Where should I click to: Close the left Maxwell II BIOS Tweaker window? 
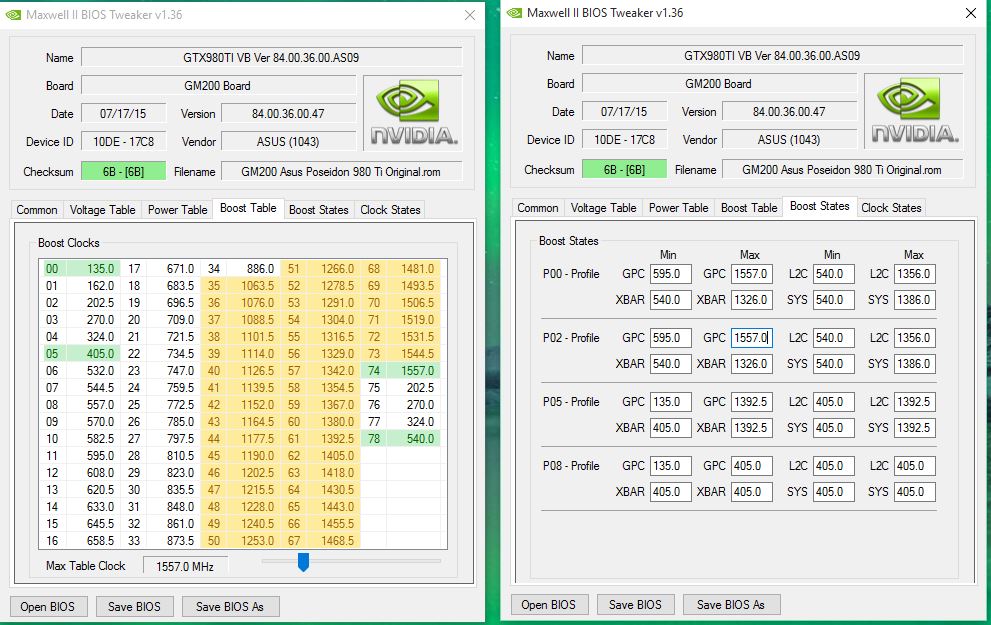(470, 15)
